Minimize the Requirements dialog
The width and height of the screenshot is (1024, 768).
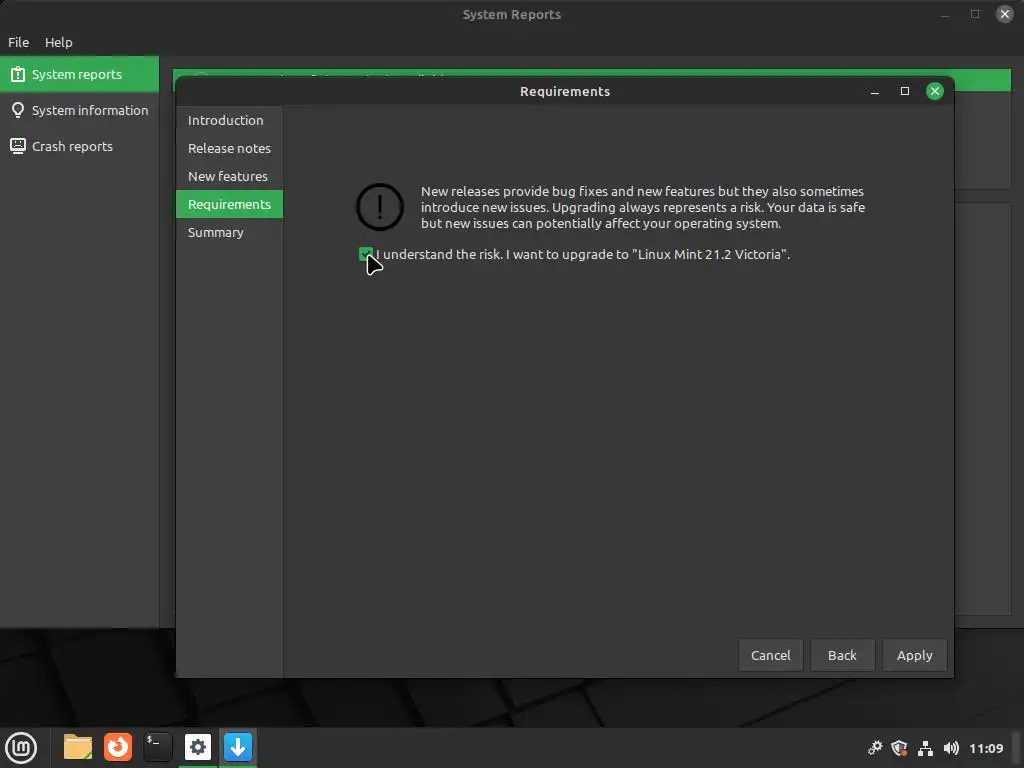(874, 91)
